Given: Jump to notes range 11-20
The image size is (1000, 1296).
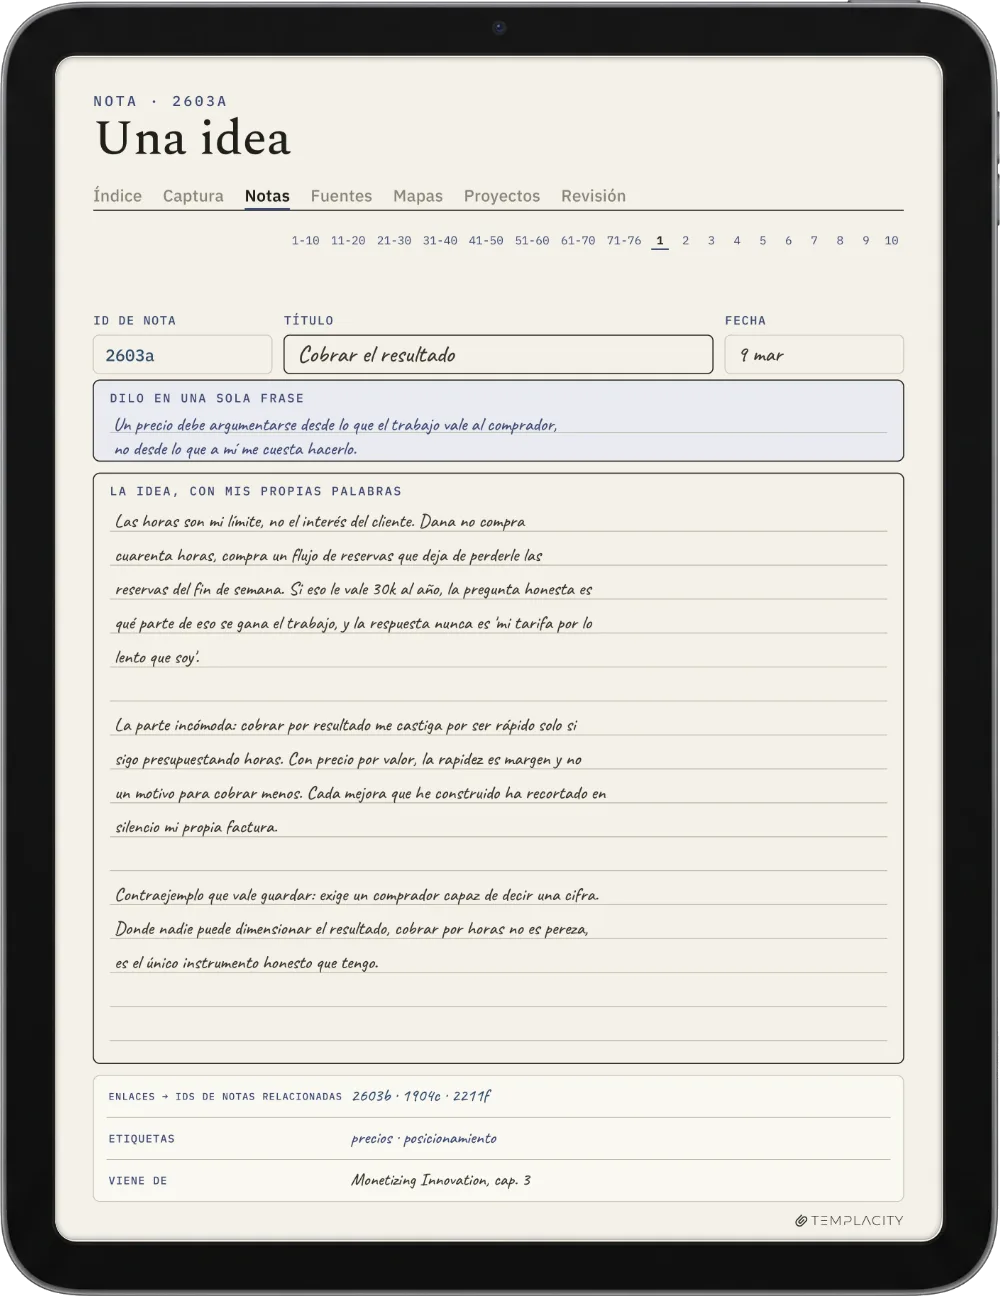Looking at the screenshot, I should point(348,241).
